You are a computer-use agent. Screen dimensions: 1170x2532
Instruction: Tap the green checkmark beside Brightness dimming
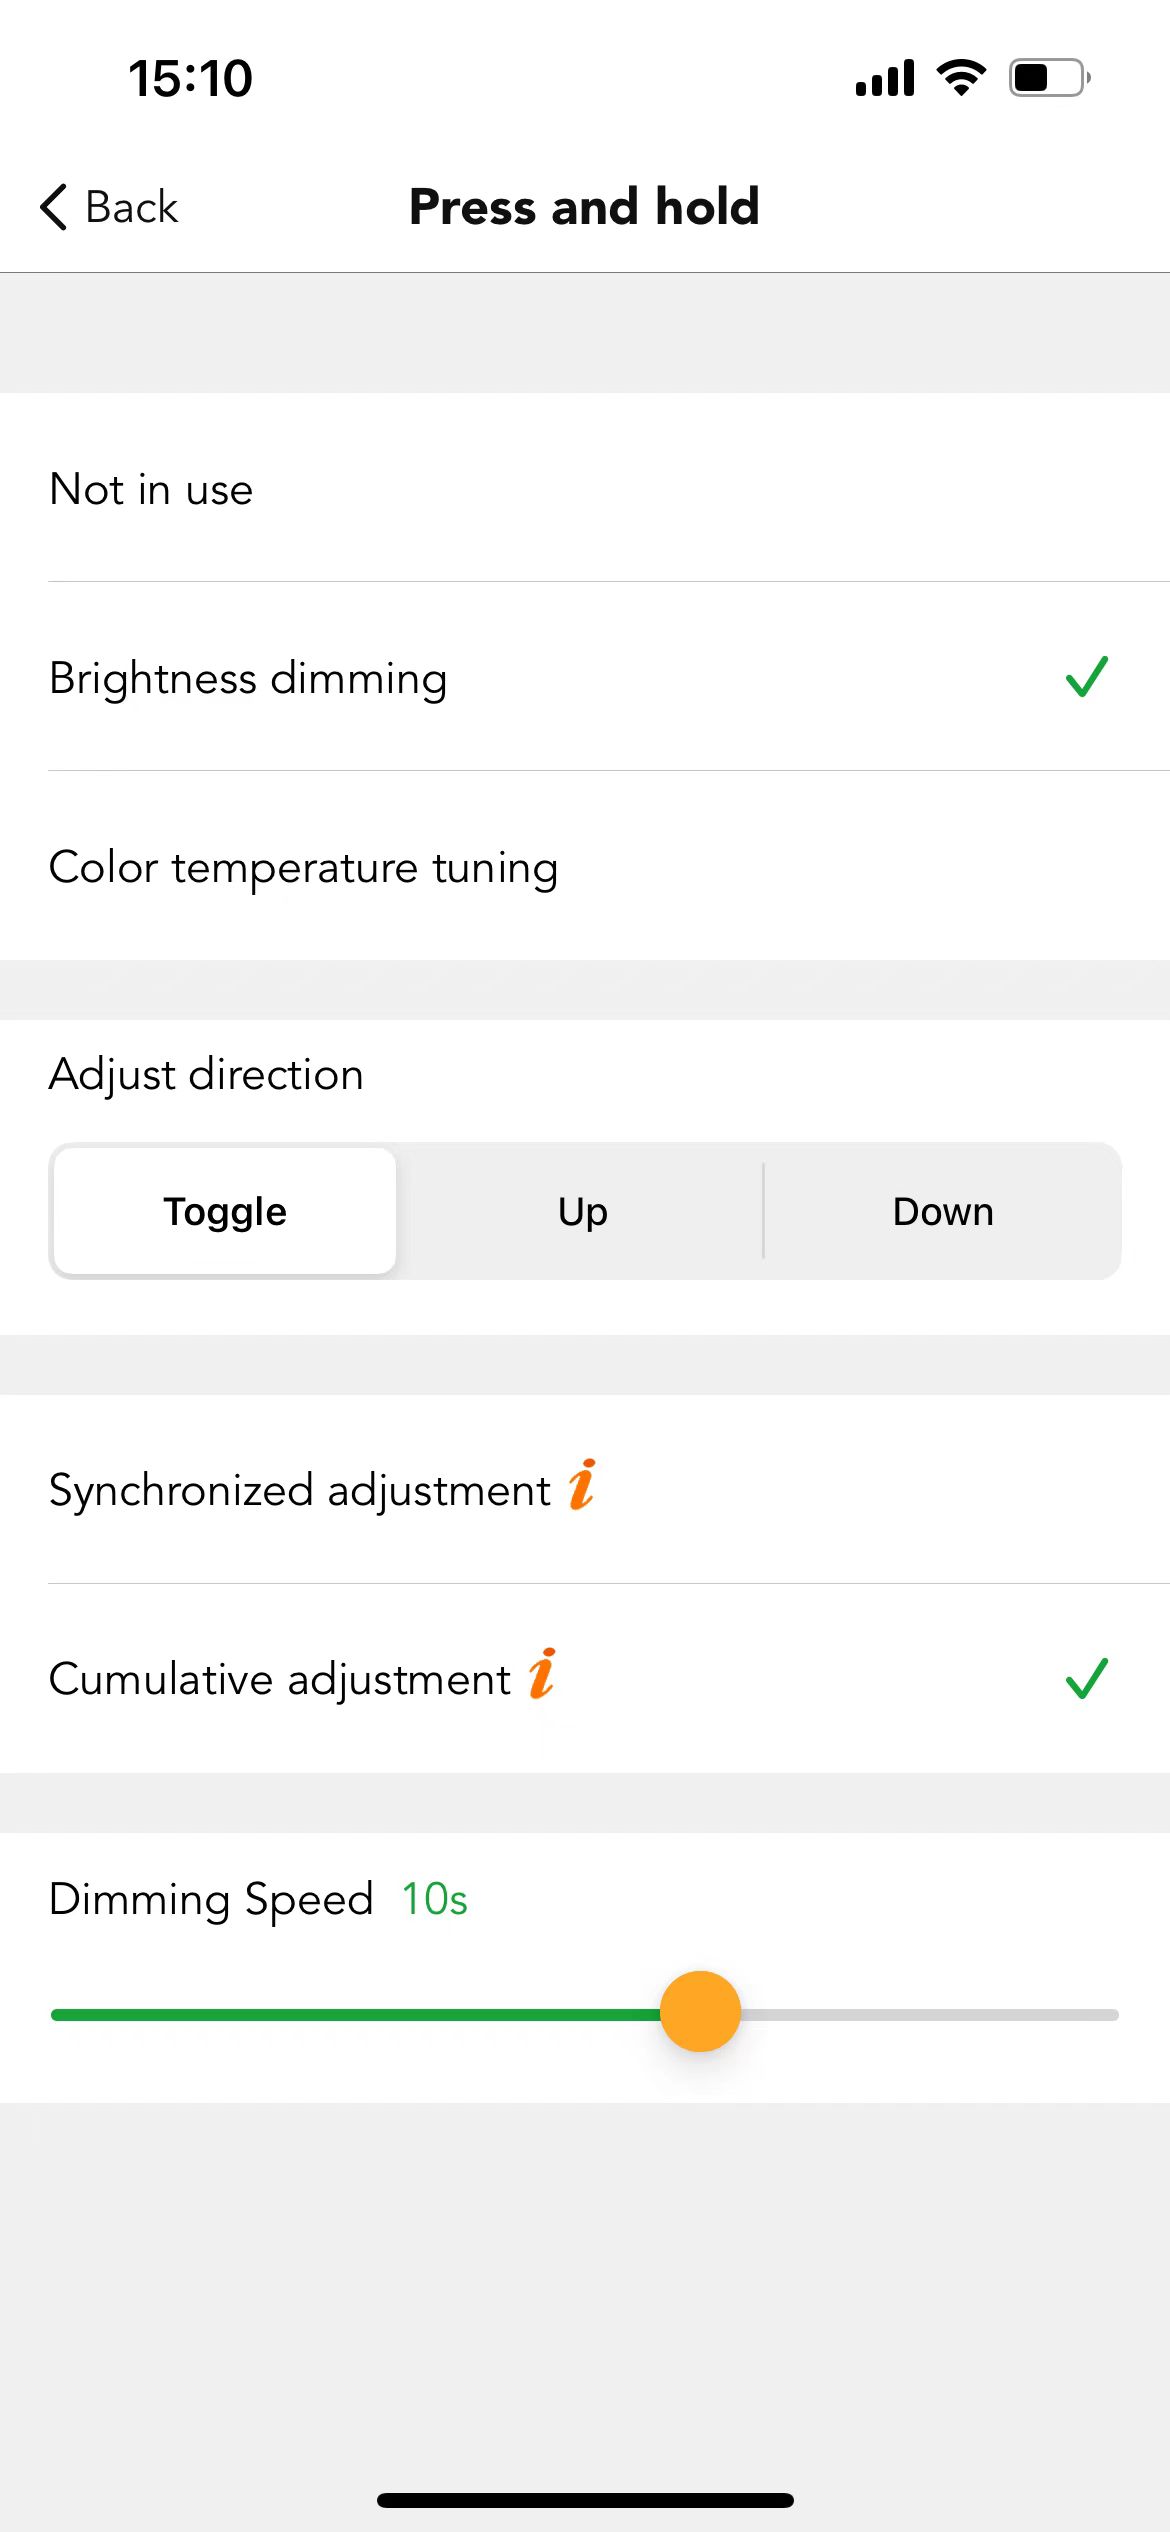tap(1087, 677)
